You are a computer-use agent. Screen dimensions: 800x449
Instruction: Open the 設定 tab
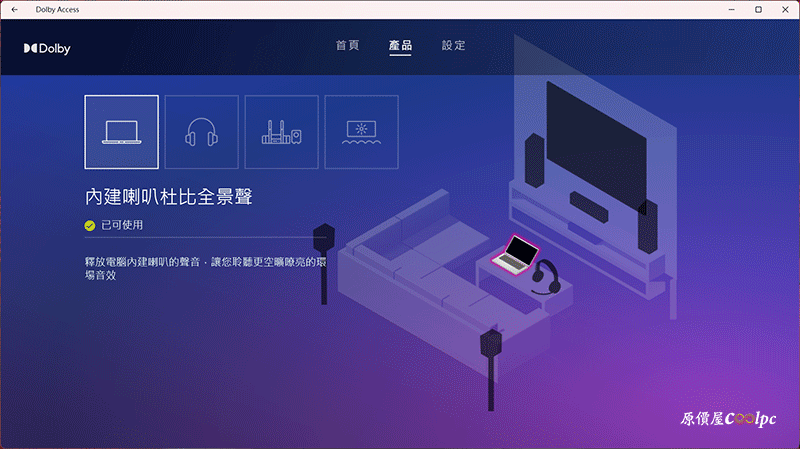454,45
